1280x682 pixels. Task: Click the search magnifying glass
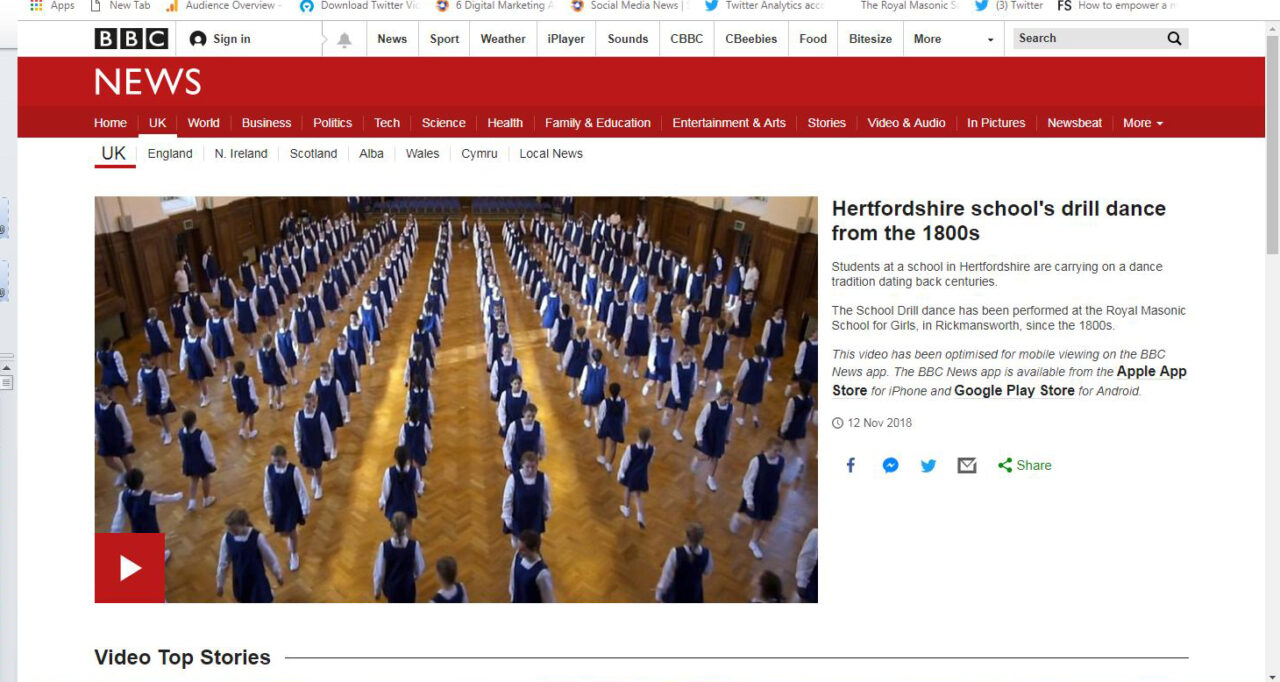point(1173,37)
